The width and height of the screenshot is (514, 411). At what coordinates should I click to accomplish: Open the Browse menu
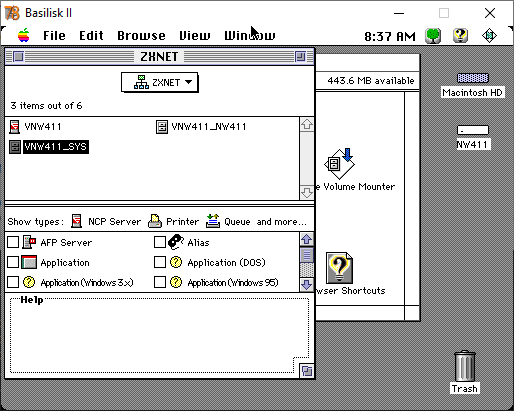[141, 35]
